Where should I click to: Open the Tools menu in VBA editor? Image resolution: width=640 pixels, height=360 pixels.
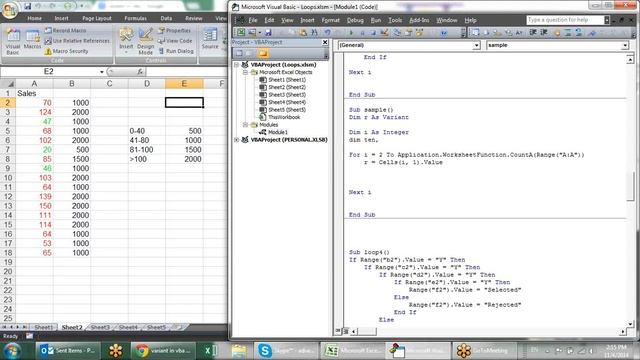pos(395,20)
